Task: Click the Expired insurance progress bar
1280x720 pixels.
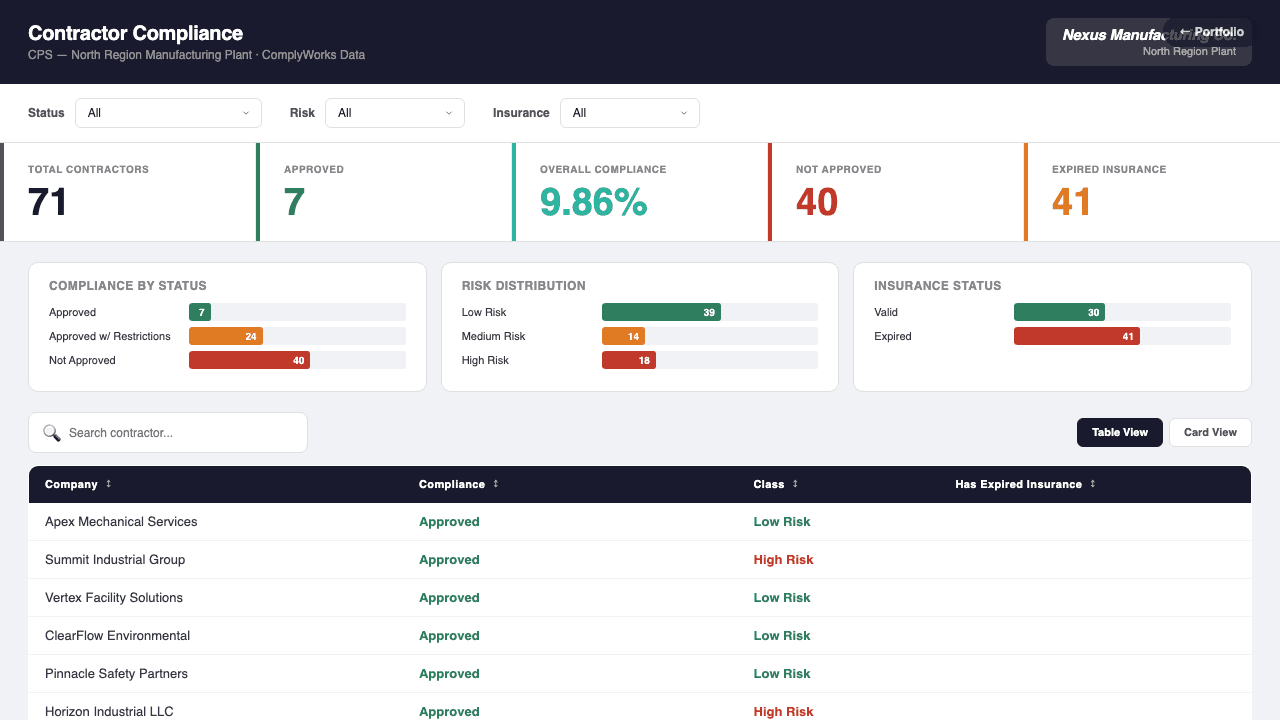Action: 1077,336
